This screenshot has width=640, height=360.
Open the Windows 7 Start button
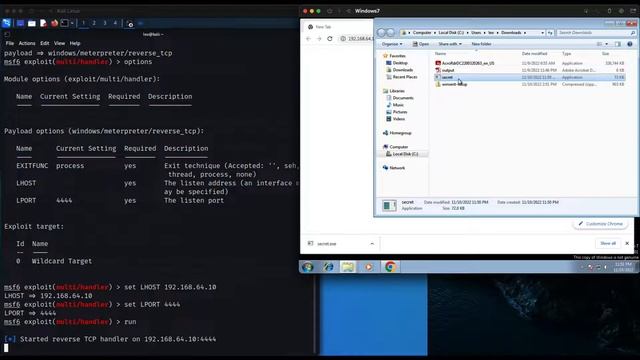[308, 267]
